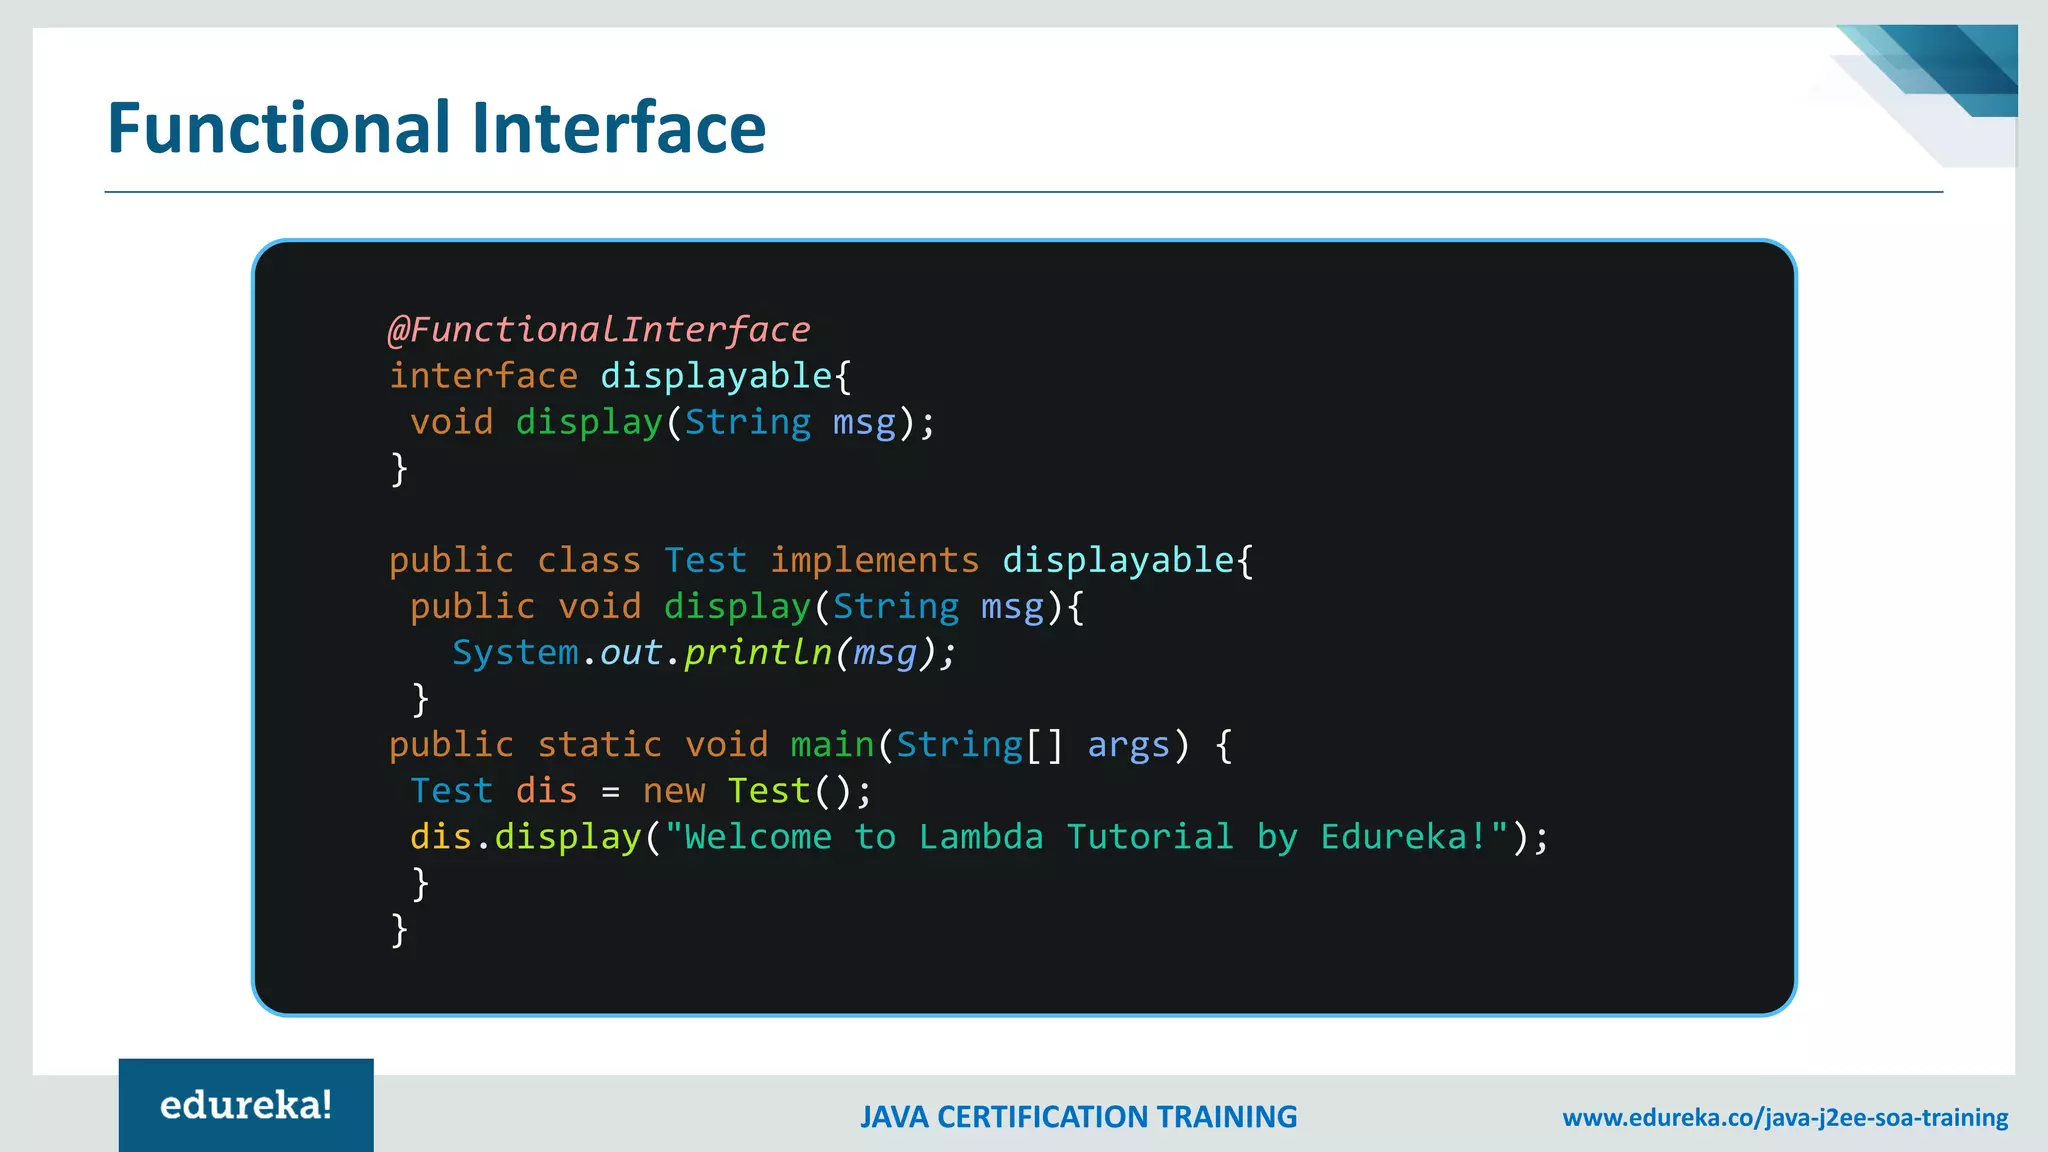Click the Test dis = new Test() line
Image resolution: width=2048 pixels, height=1152 pixels.
[x=640, y=791]
